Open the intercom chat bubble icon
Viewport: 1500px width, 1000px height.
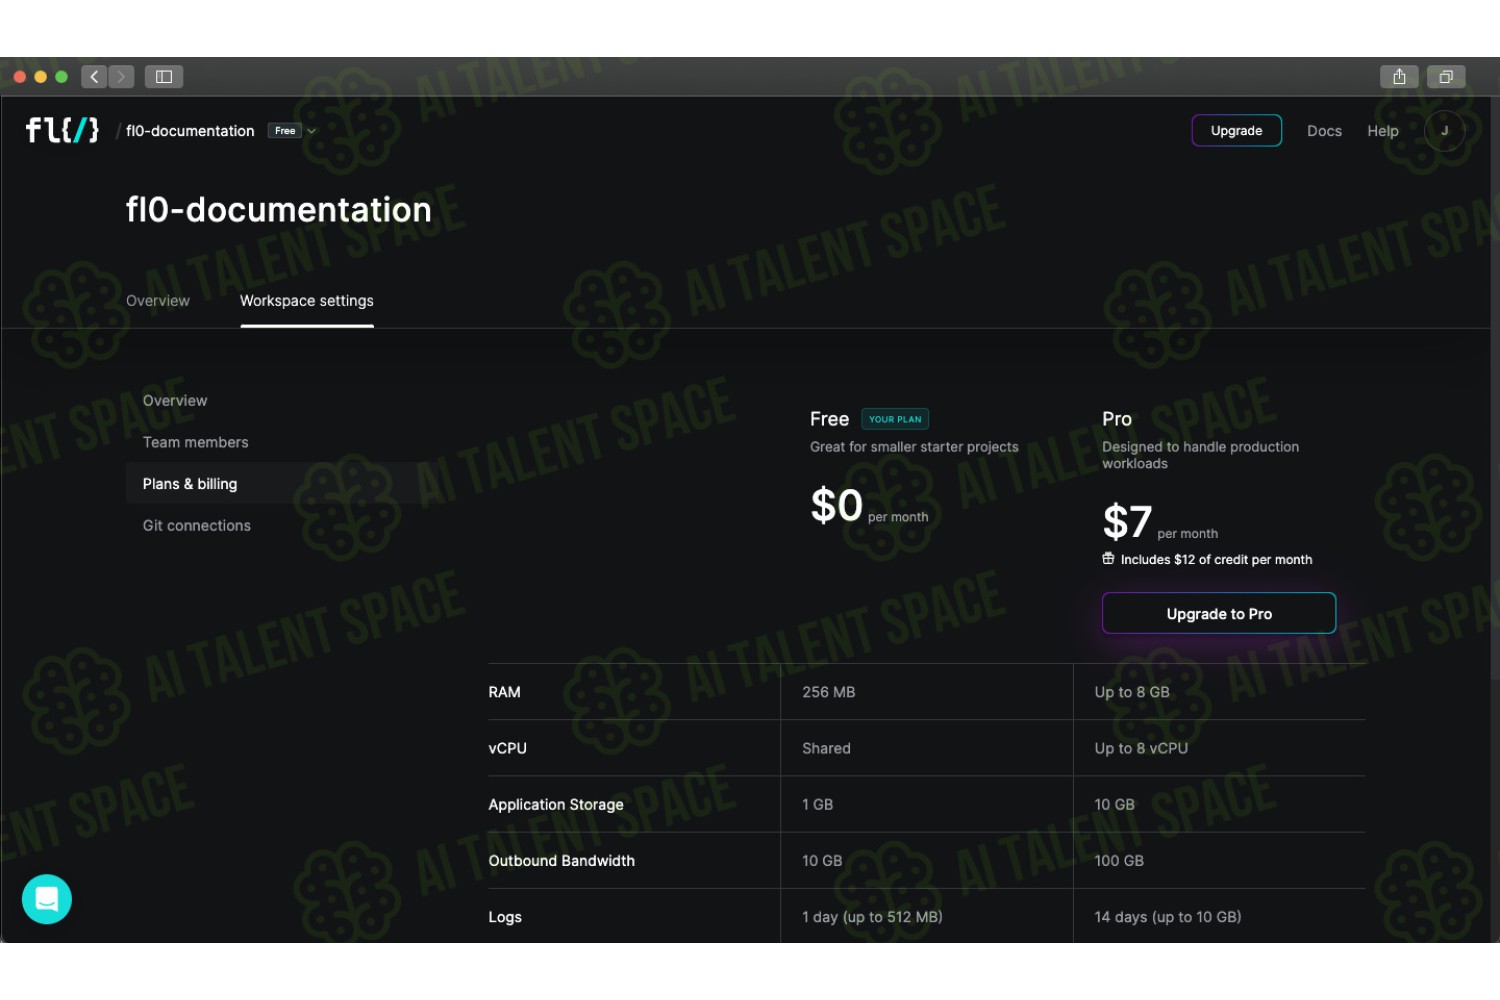pyautogui.click(x=47, y=899)
